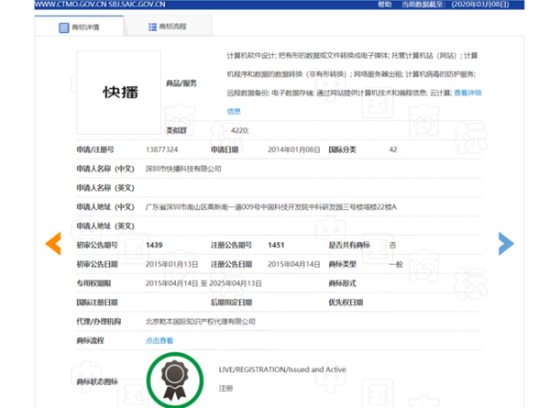The width and height of the screenshot is (550, 408).
Task: Click the LIVE/REGISTRATION status text
Action: coord(282,369)
